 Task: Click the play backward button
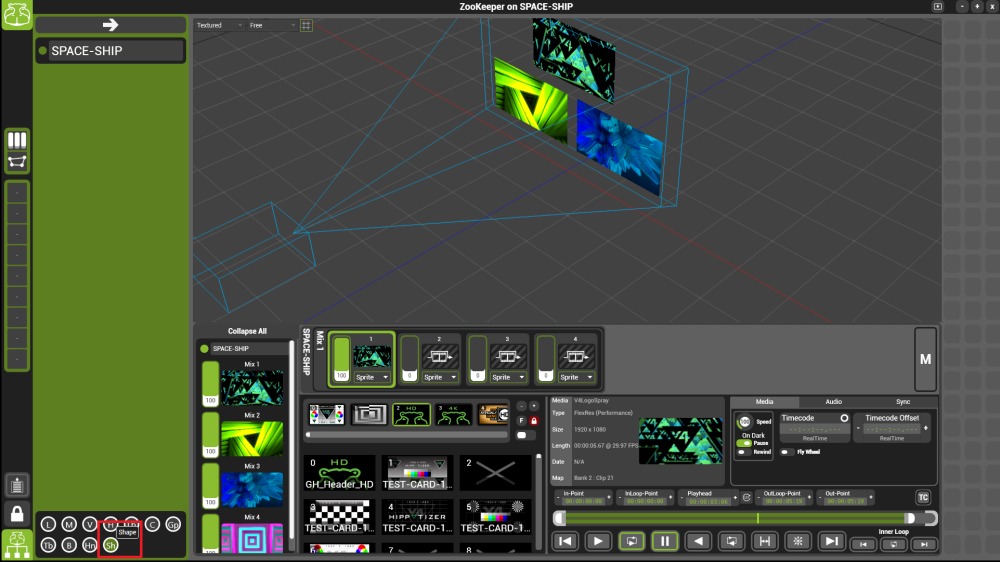pyautogui.click(x=698, y=542)
